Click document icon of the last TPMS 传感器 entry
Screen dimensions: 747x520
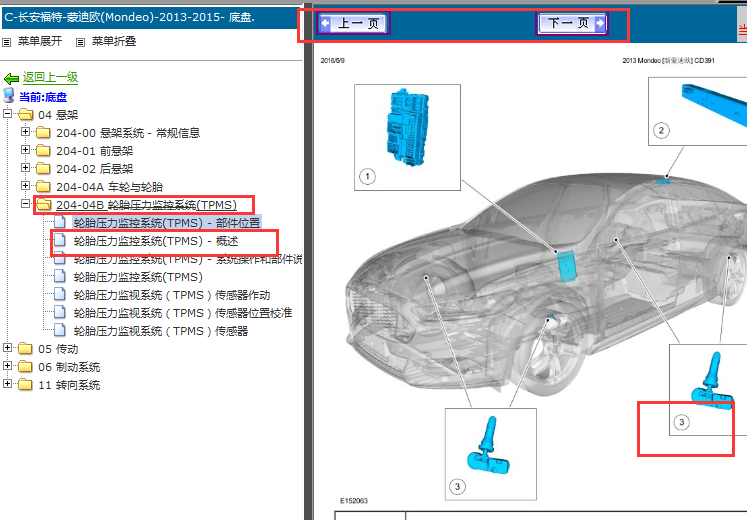[x=60, y=330]
